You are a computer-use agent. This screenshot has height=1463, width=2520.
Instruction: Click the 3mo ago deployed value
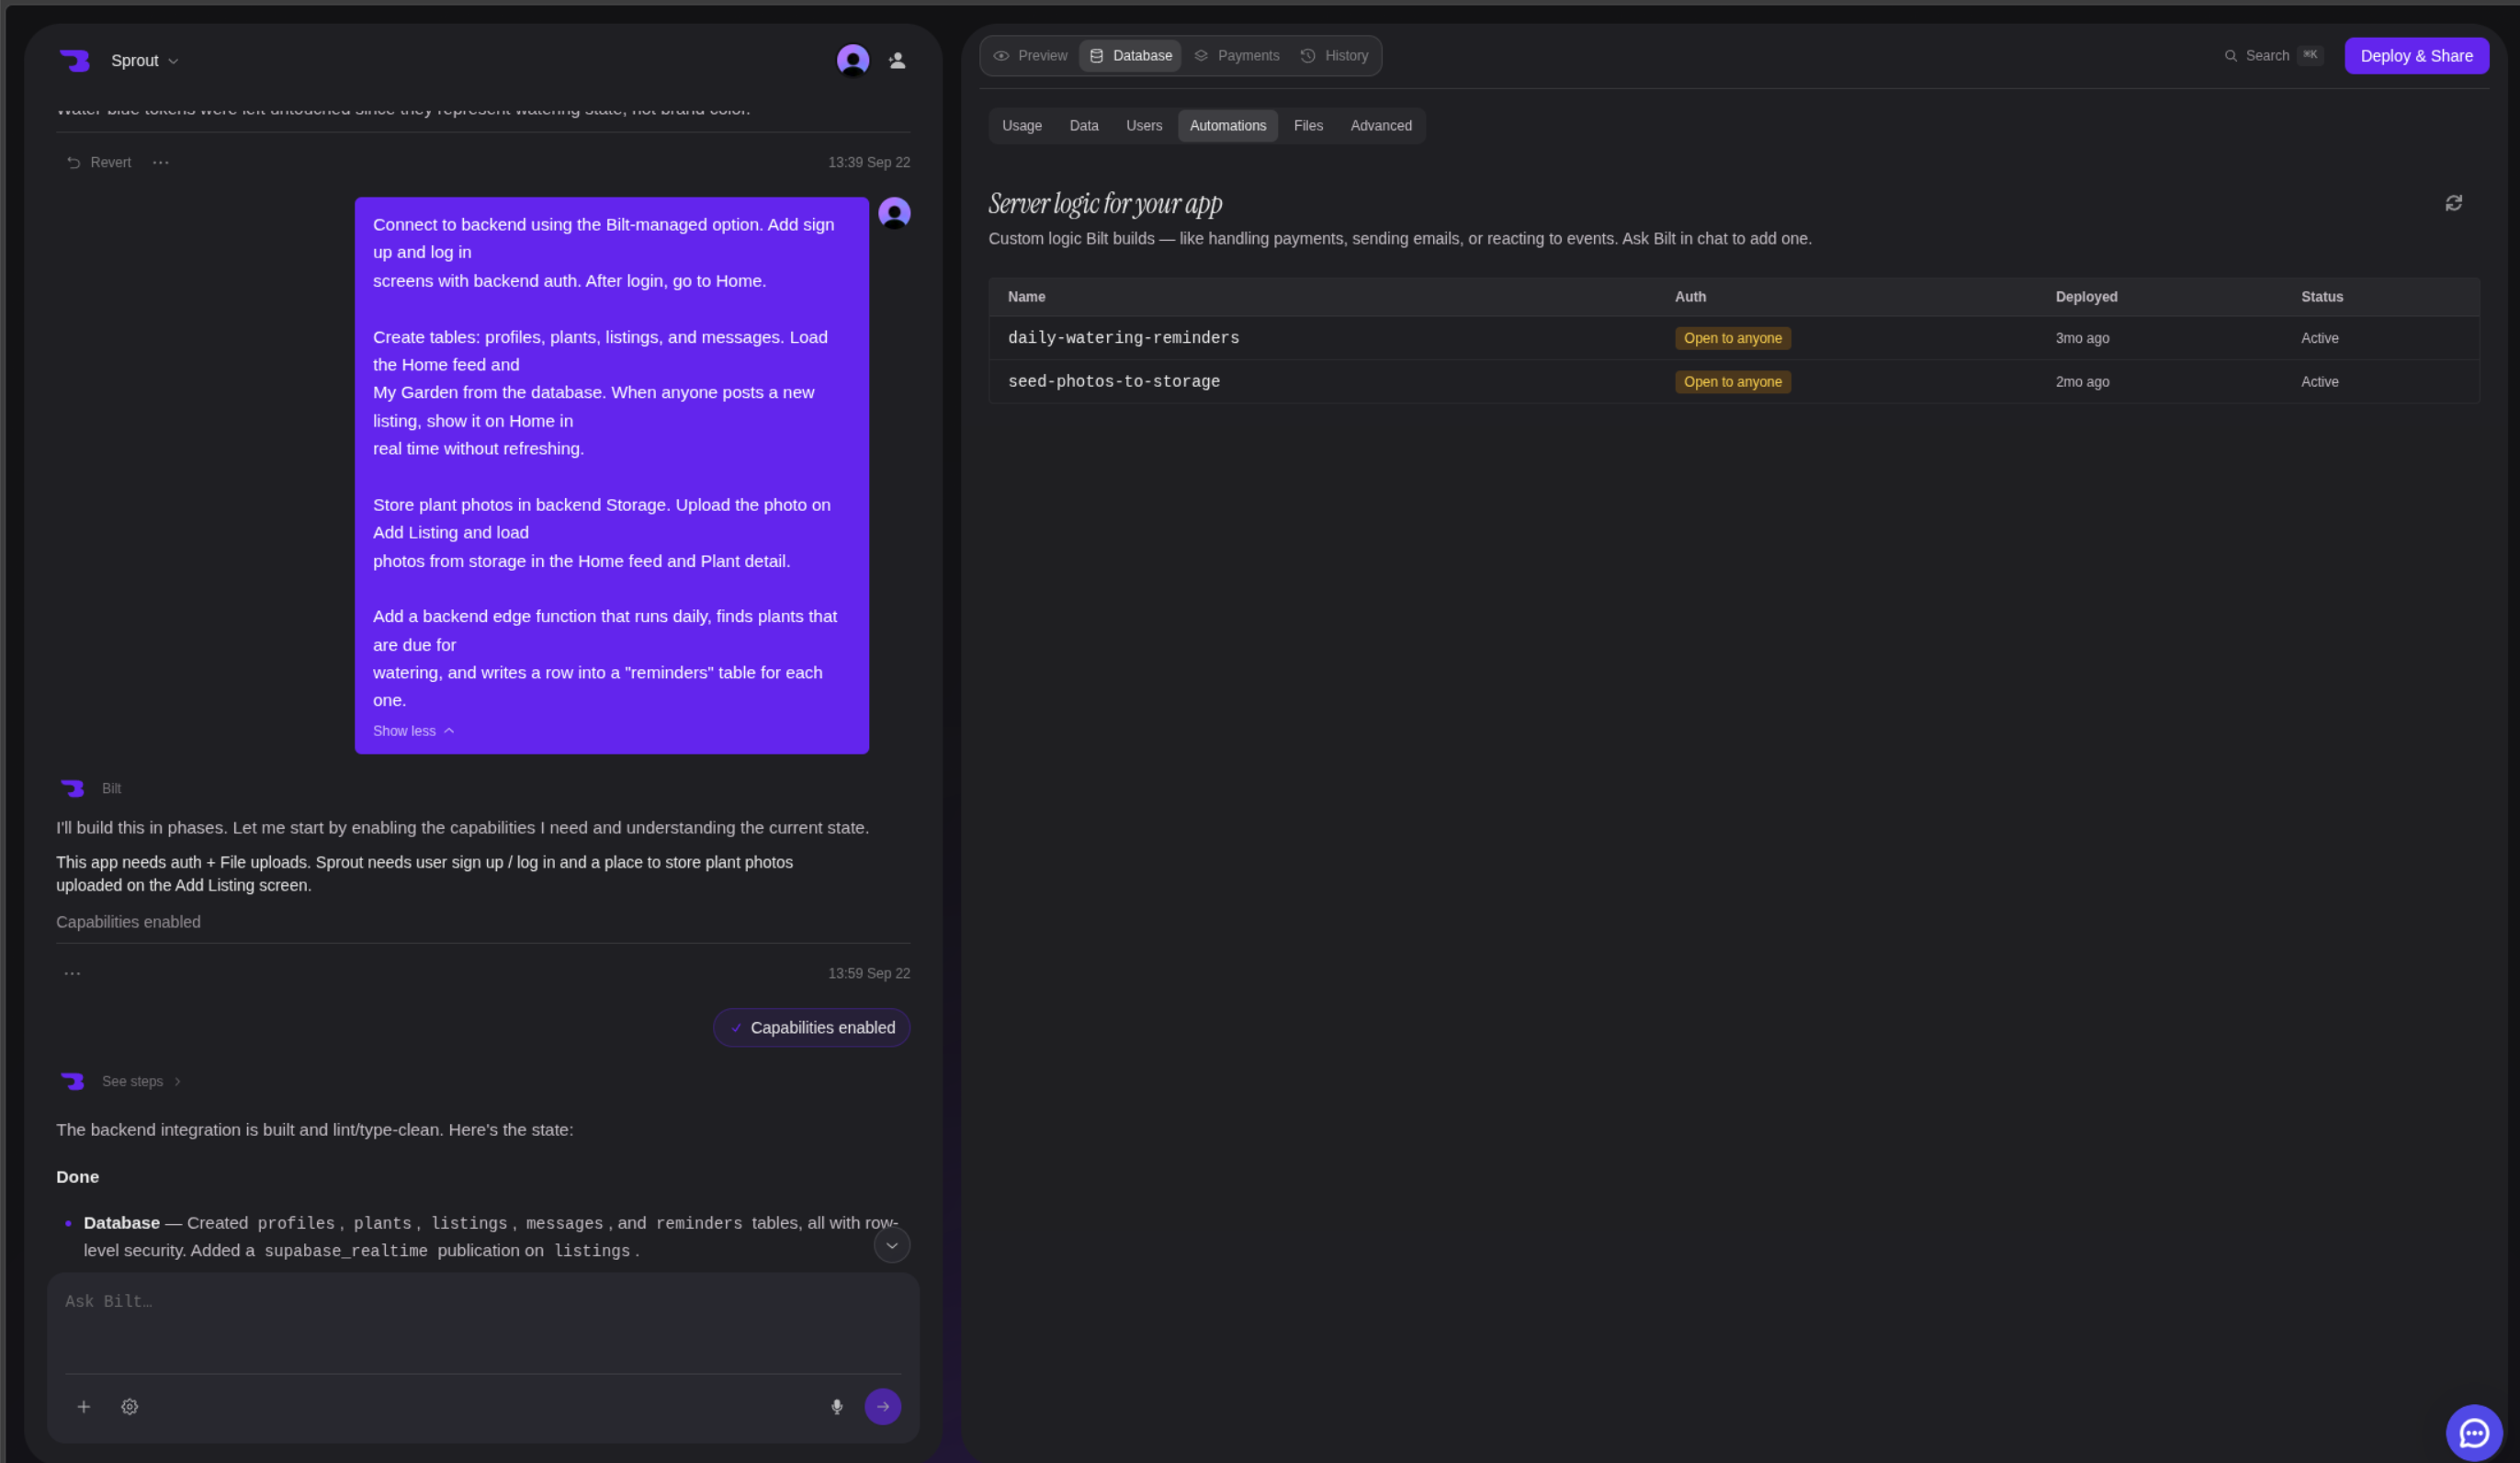click(x=2082, y=338)
